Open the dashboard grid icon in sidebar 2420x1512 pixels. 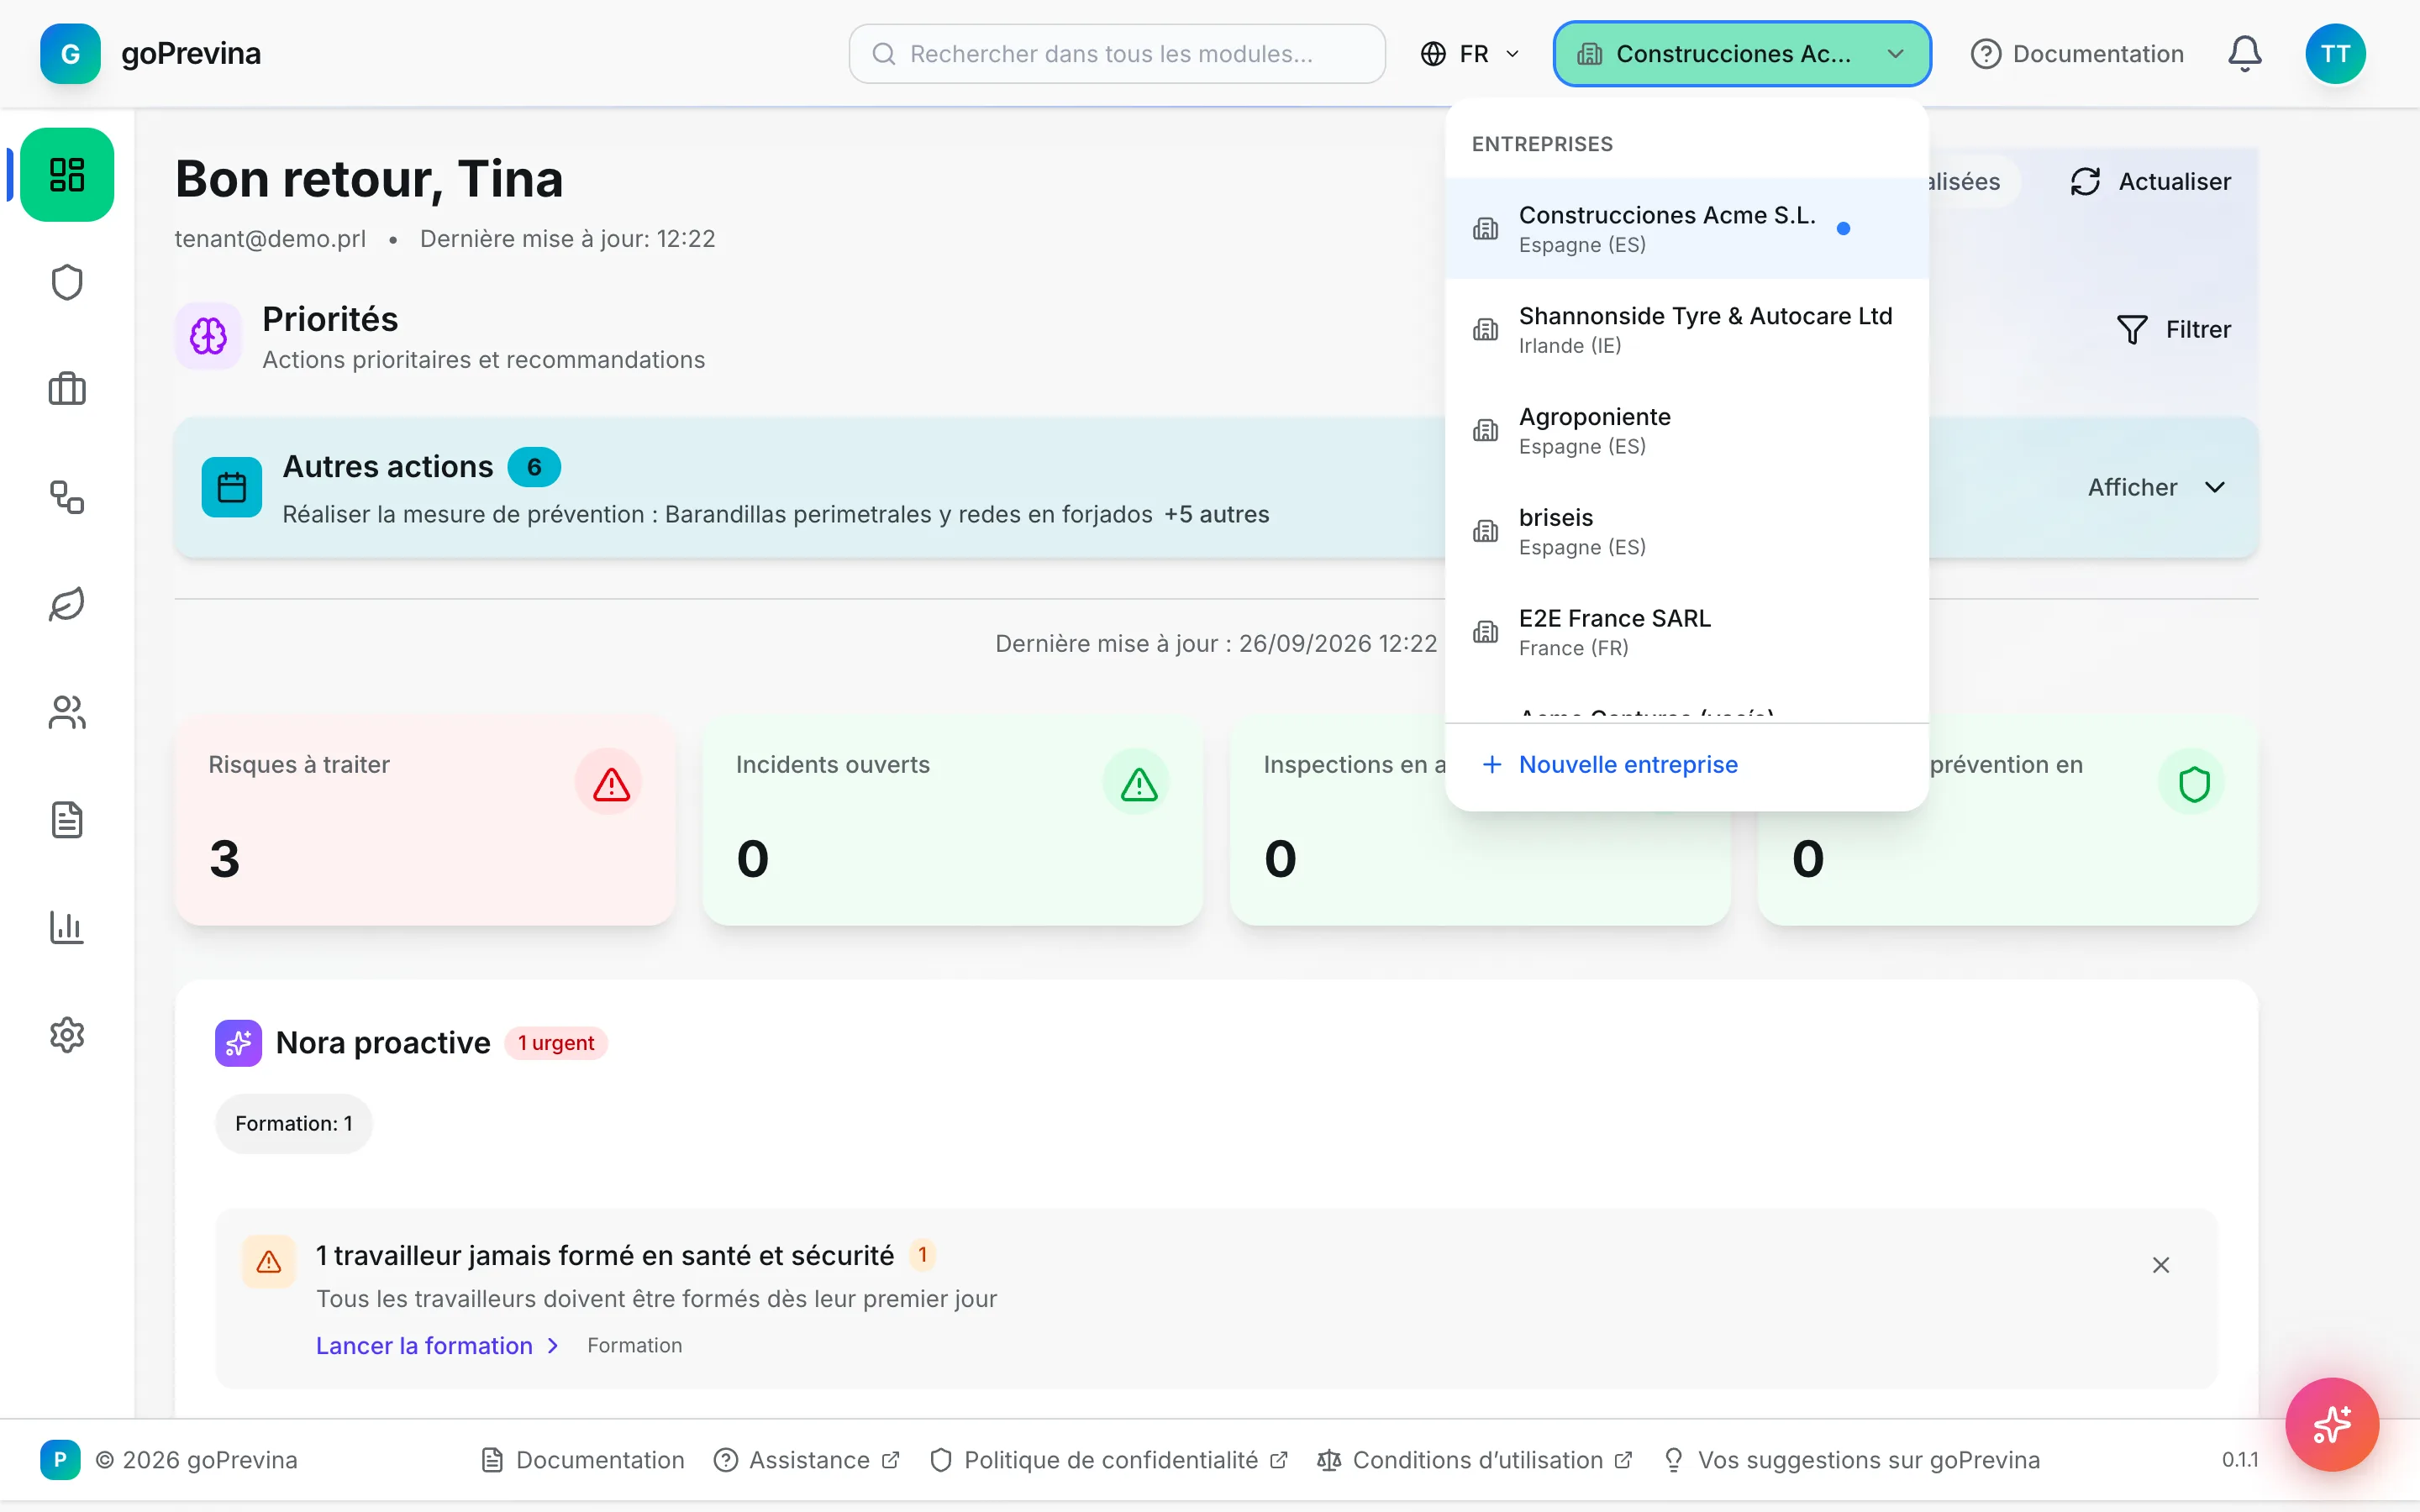[x=67, y=174]
